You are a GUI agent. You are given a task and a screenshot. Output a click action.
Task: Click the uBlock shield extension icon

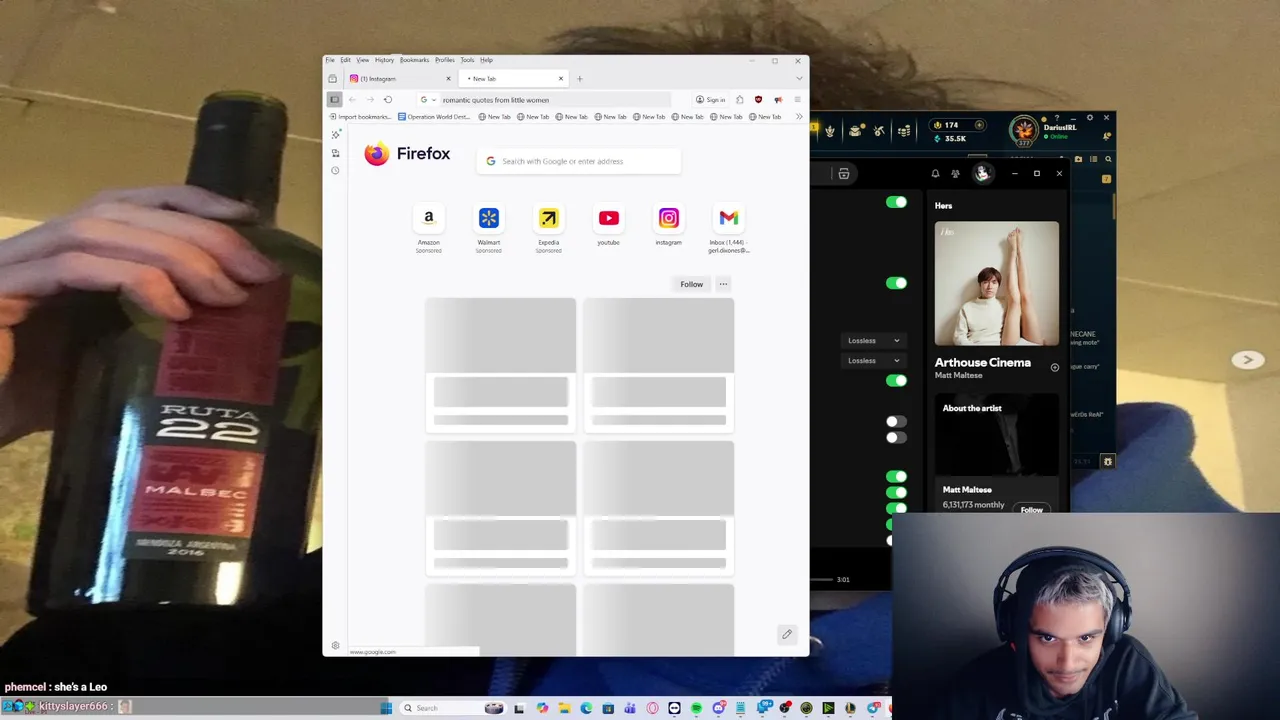pyautogui.click(x=758, y=100)
